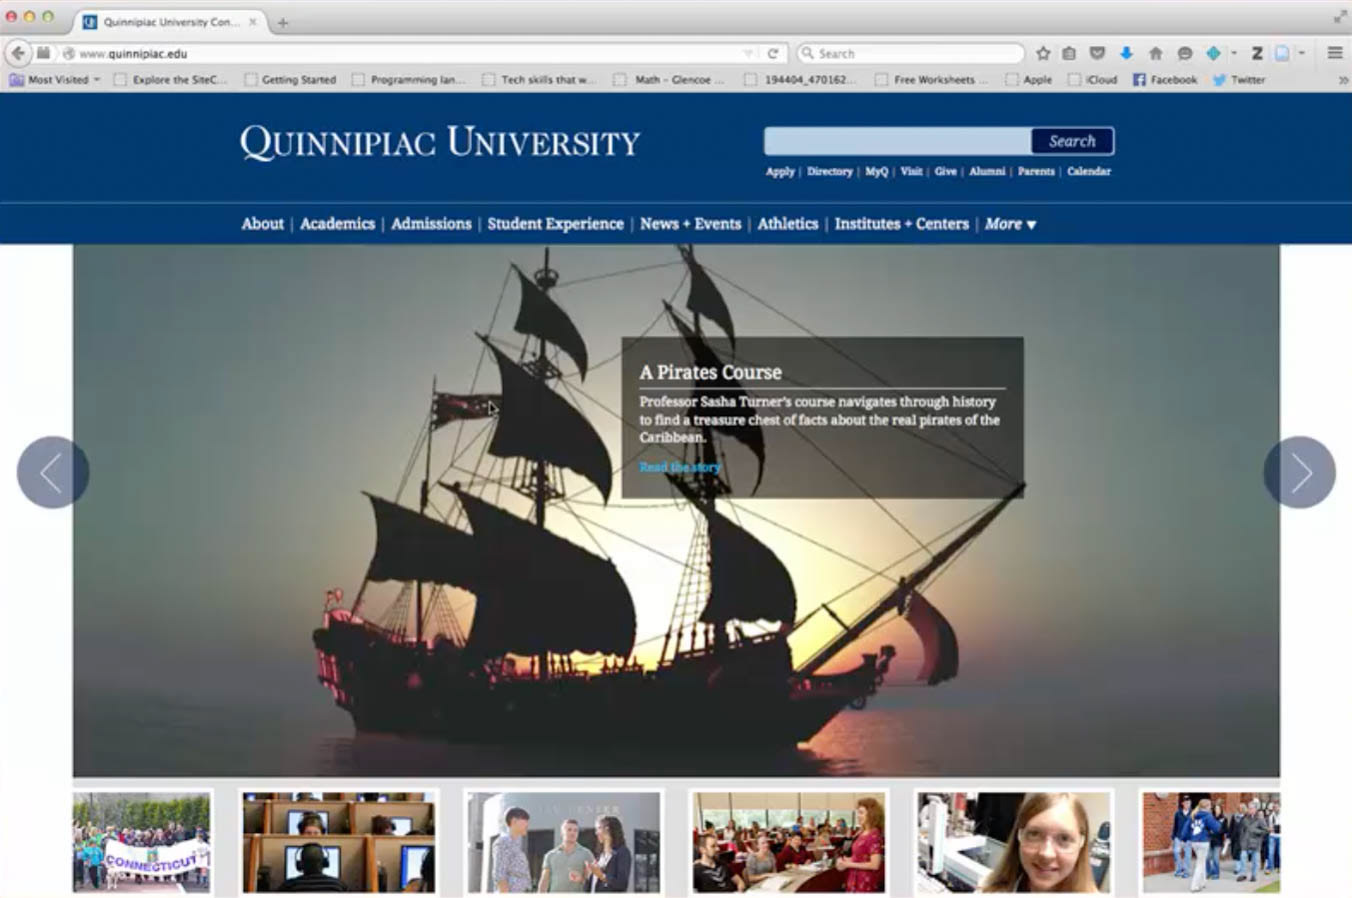Screen dimensions: 1352x898
Task: Show more bookmarks with the double chevron
Action: click(x=1342, y=80)
